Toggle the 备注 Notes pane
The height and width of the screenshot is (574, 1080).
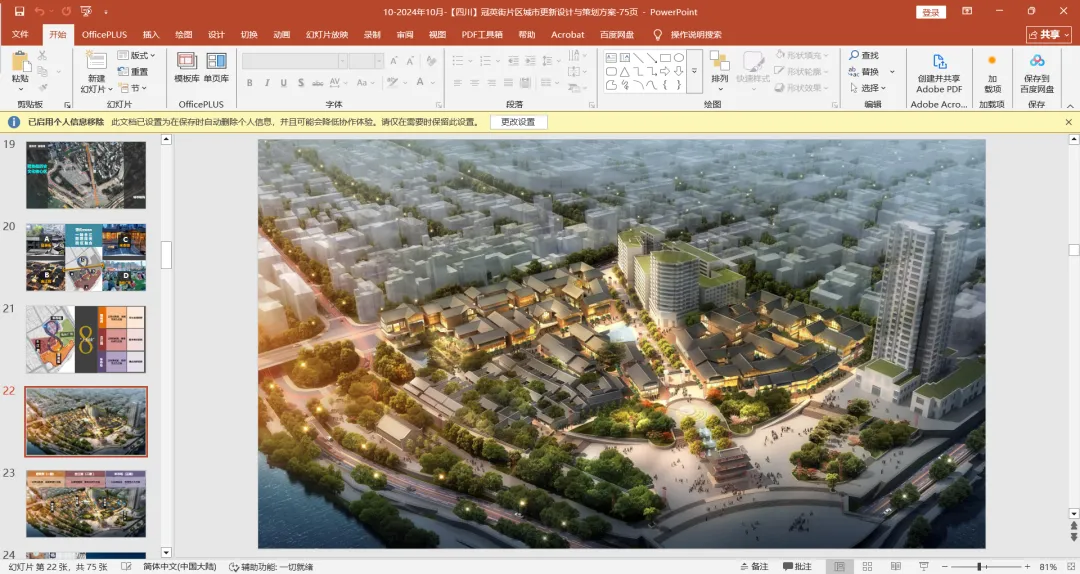[755, 566]
